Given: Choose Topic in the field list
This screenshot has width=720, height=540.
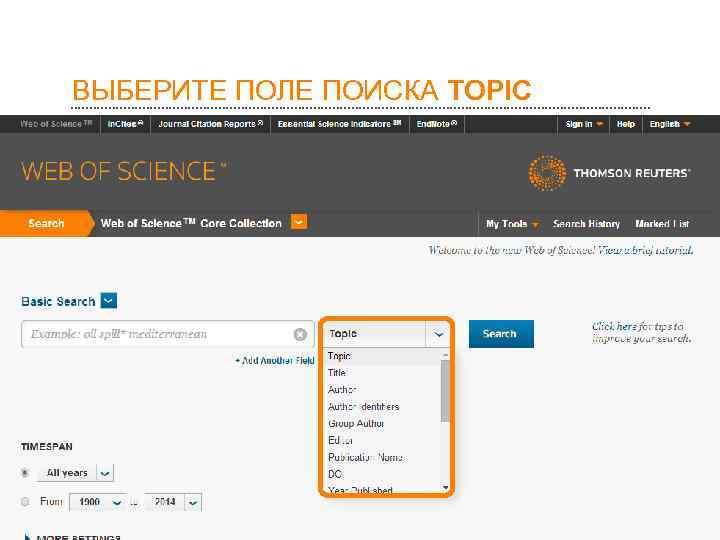Looking at the screenshot, I should (383, 356).
